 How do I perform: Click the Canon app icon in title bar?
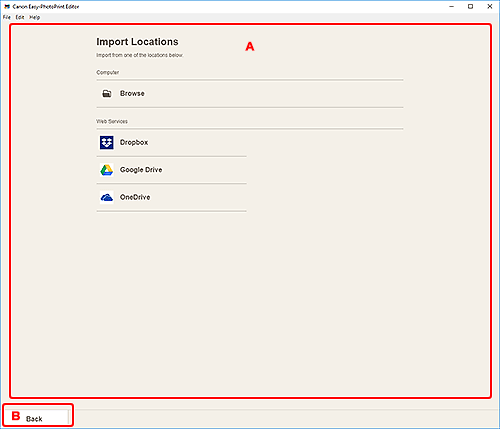click(7, 6)
